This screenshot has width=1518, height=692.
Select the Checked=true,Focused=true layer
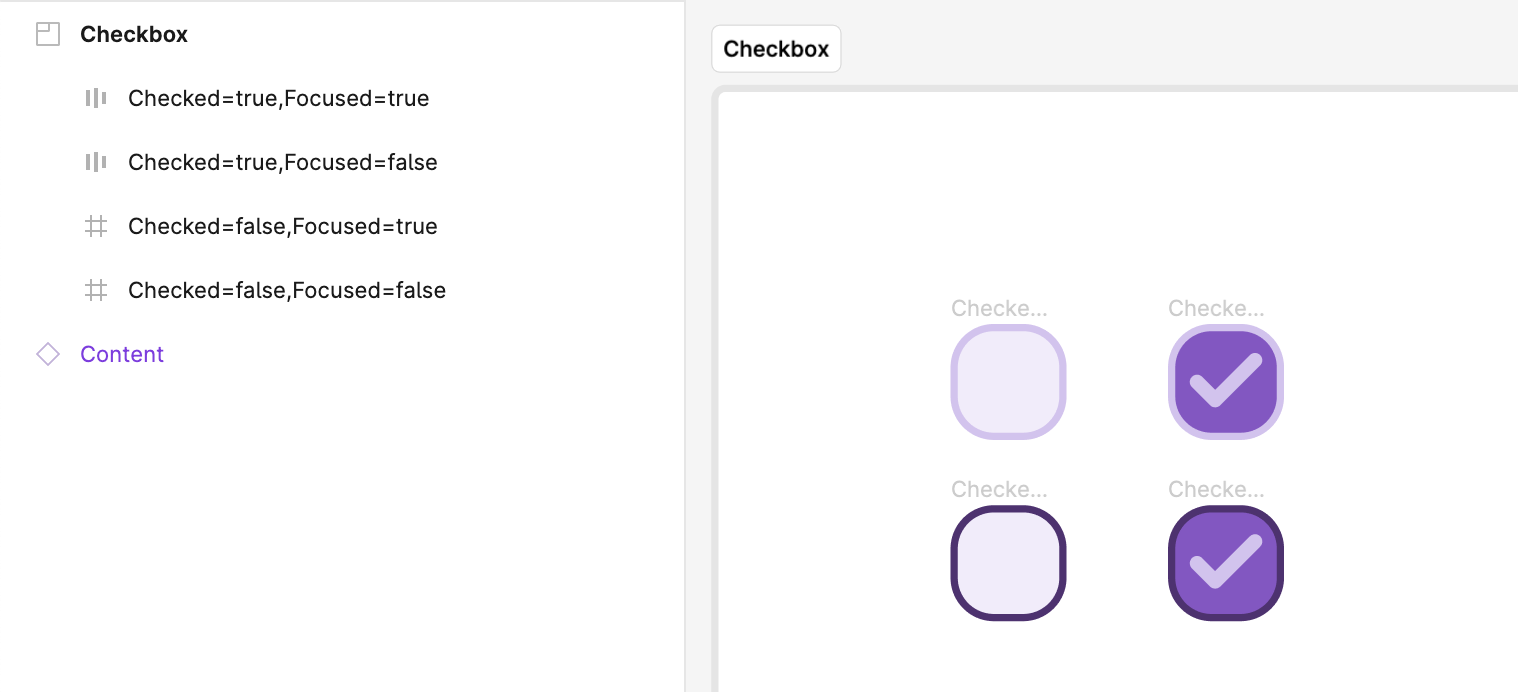pos(278,98)
